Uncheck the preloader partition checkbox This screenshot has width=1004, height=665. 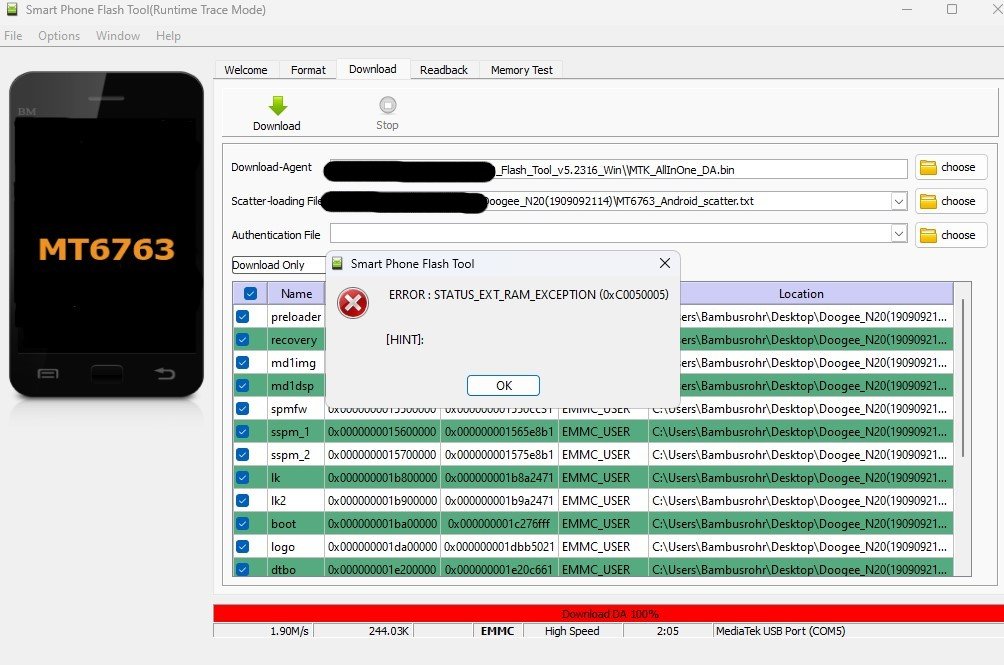click(x=243, y=317)
